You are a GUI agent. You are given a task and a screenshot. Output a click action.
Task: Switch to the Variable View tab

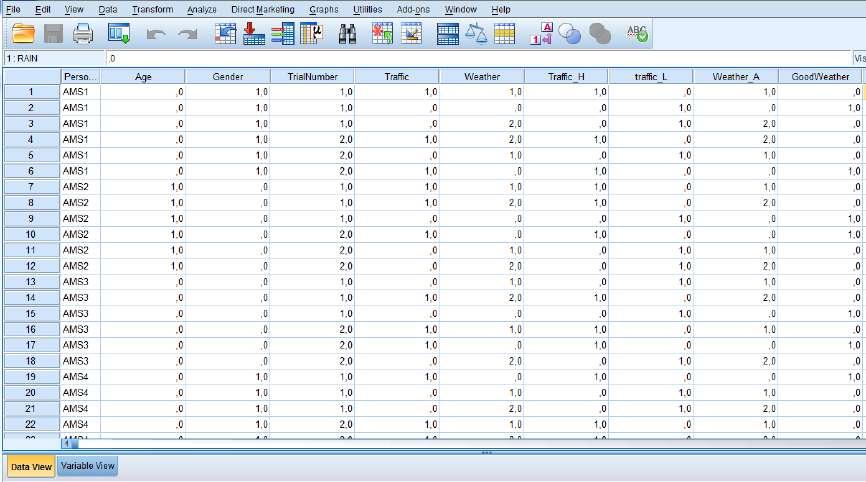(x=88, y=466)
